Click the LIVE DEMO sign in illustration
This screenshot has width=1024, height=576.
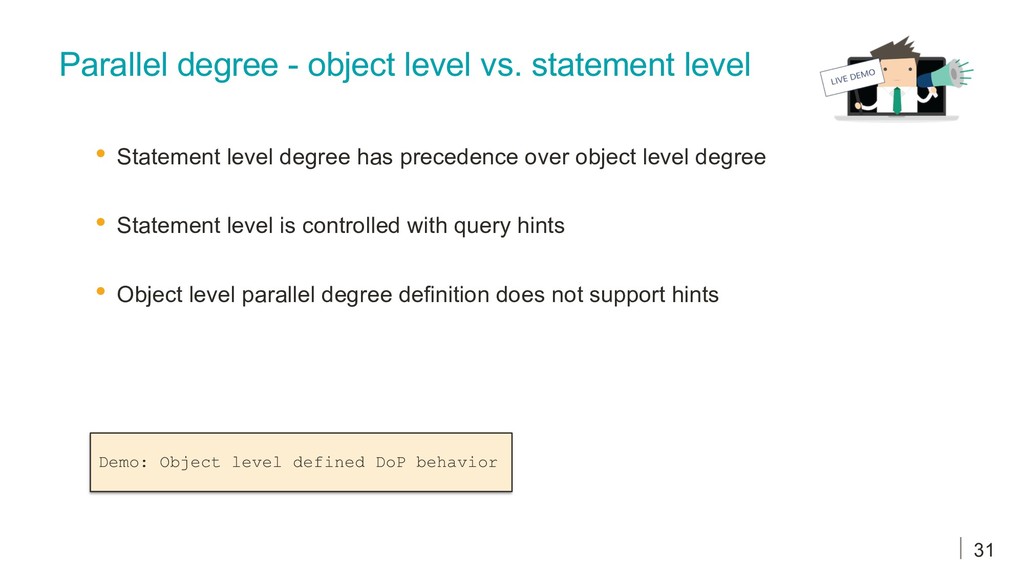tap(852, 78)
